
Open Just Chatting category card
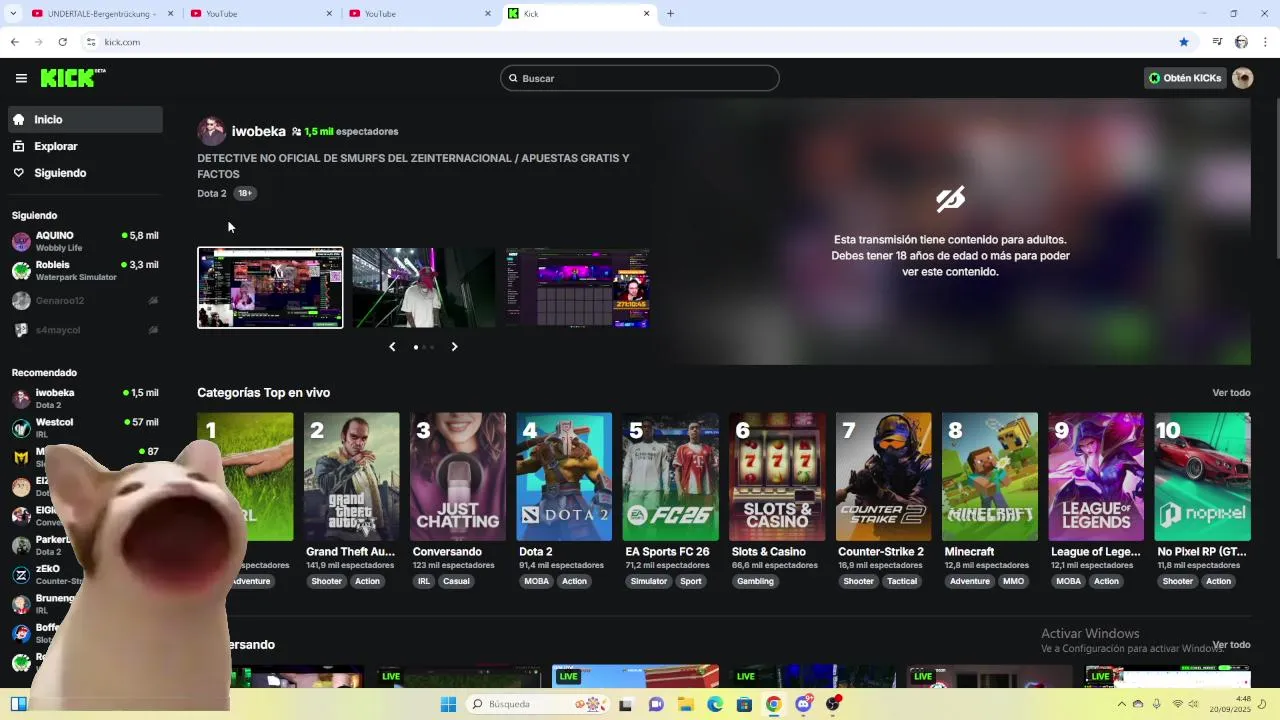tap(457, 477)
